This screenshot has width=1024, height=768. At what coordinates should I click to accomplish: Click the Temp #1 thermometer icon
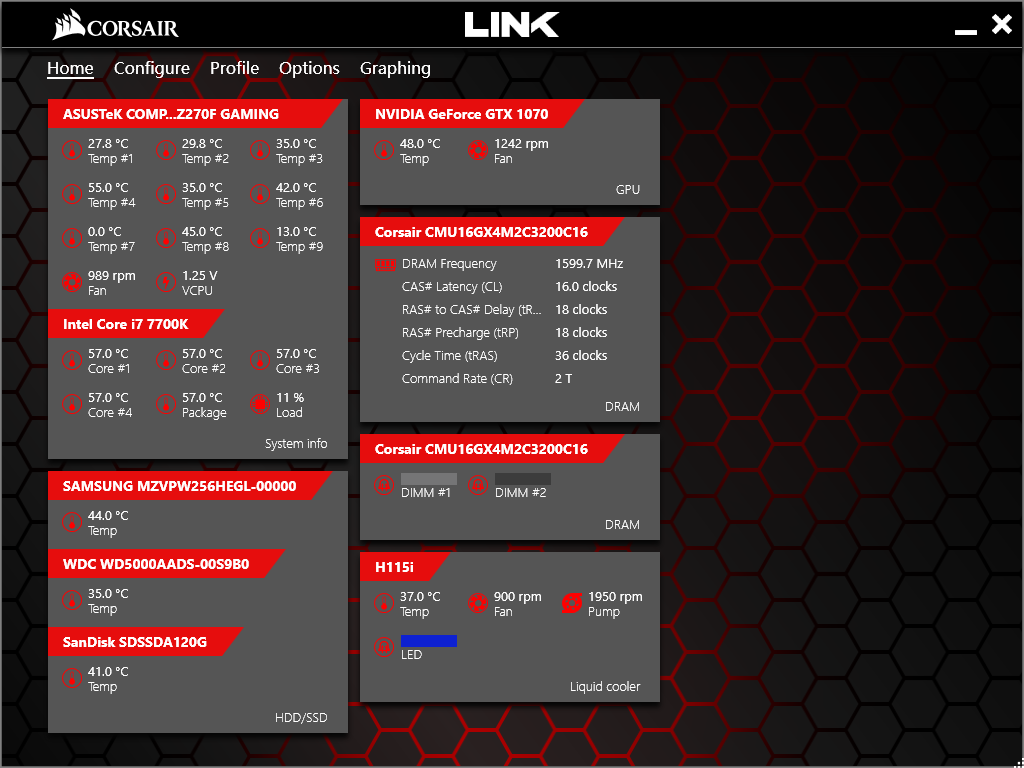pyautogui.click(x=71, y=151)
